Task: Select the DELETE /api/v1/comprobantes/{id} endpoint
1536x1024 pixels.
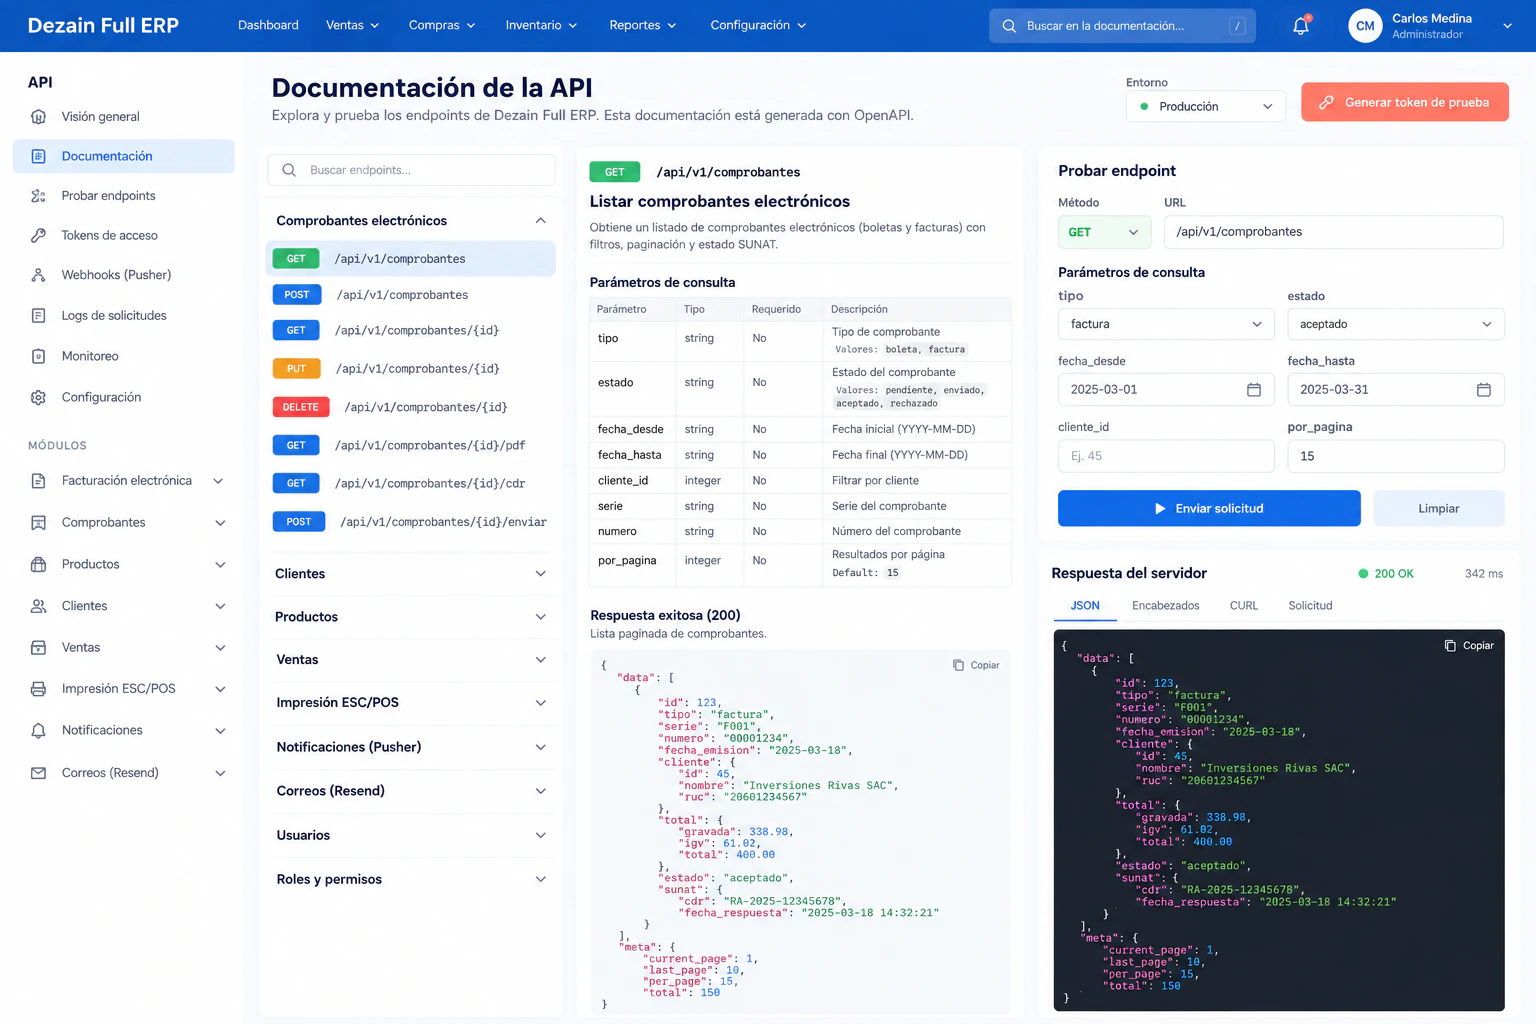Action: coord(411,407)
